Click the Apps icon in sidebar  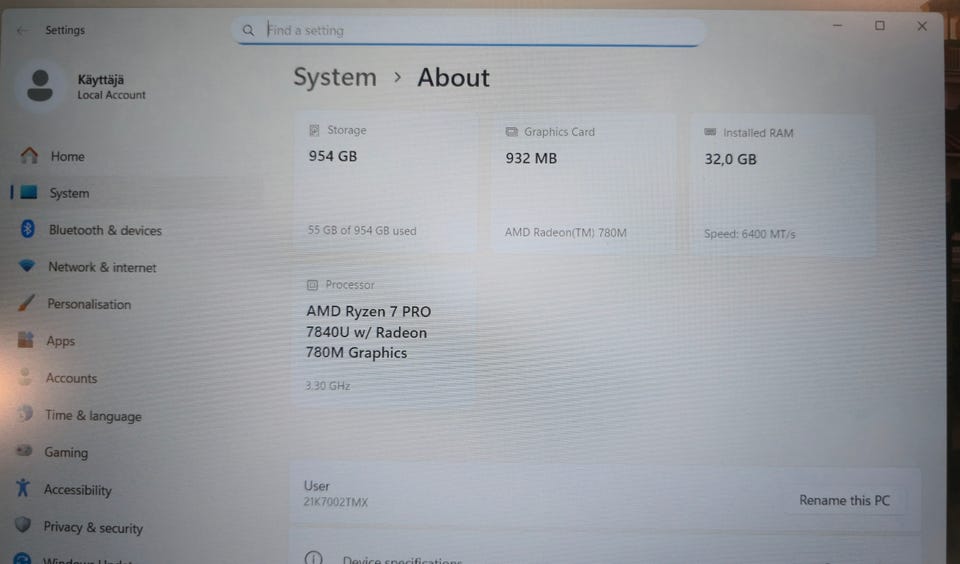click(x=25, y=339)
